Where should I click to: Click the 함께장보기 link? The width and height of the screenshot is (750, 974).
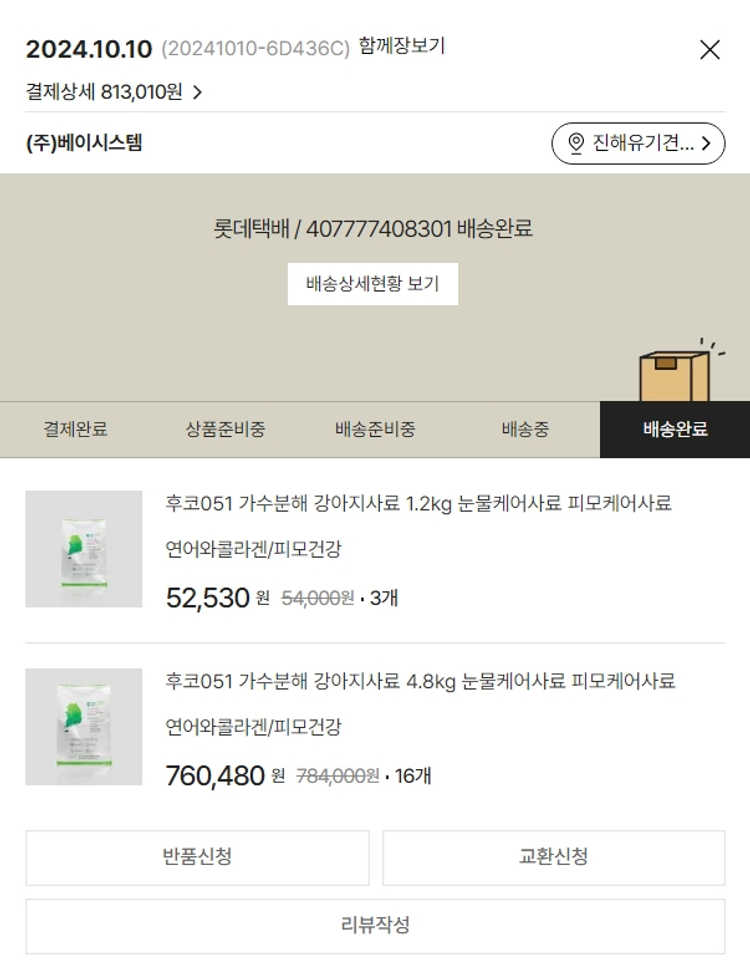click(401, 47)
